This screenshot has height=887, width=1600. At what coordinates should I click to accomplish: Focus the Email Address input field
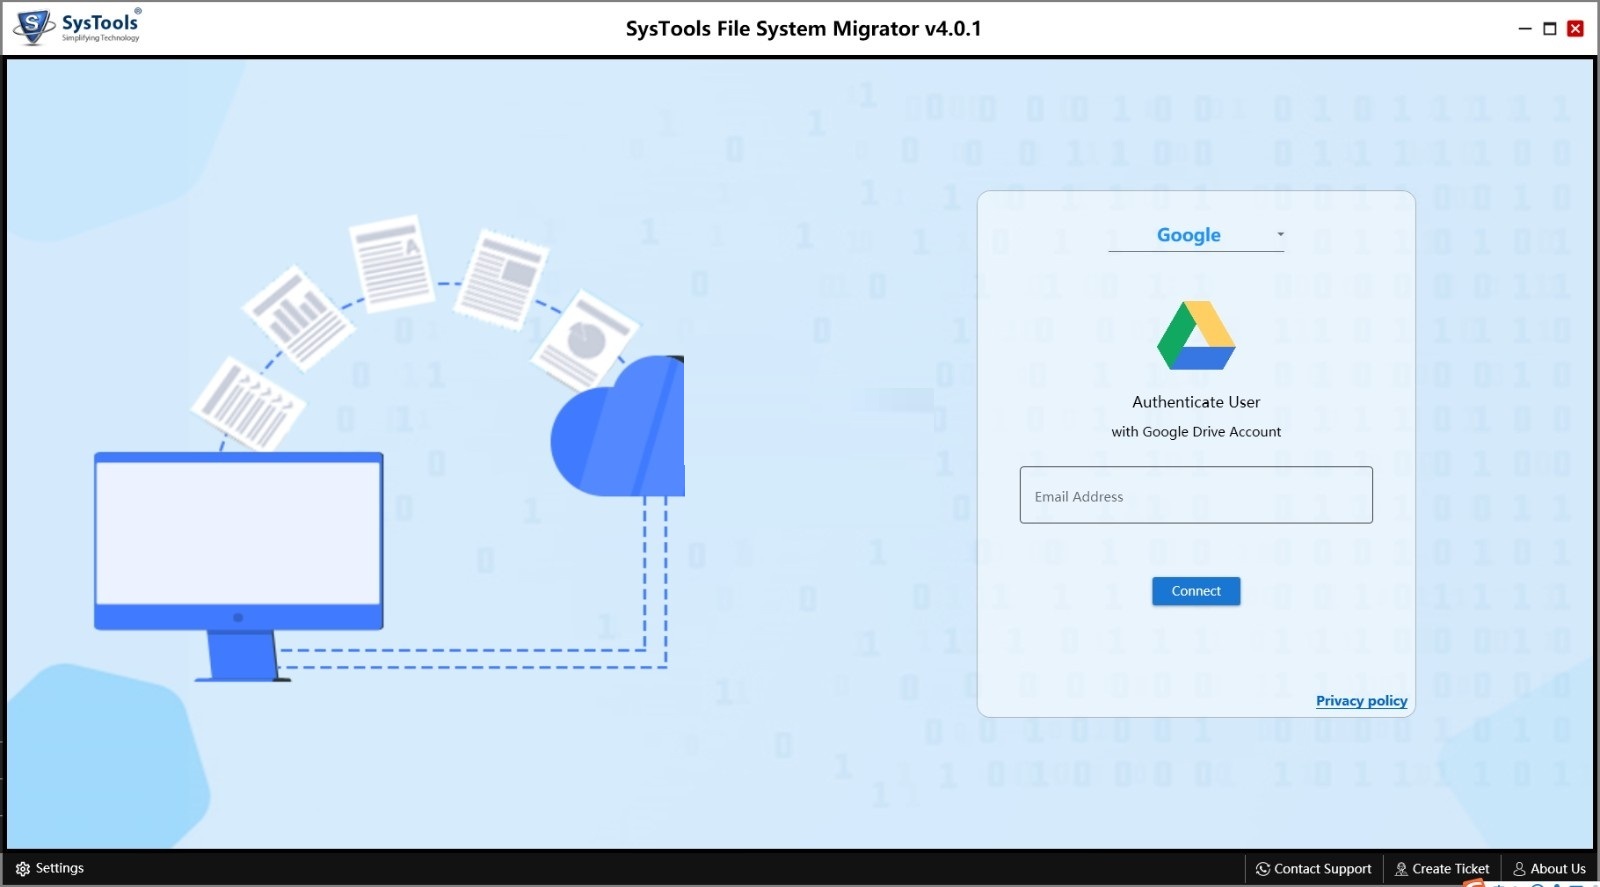click(x=1196, y=495)
